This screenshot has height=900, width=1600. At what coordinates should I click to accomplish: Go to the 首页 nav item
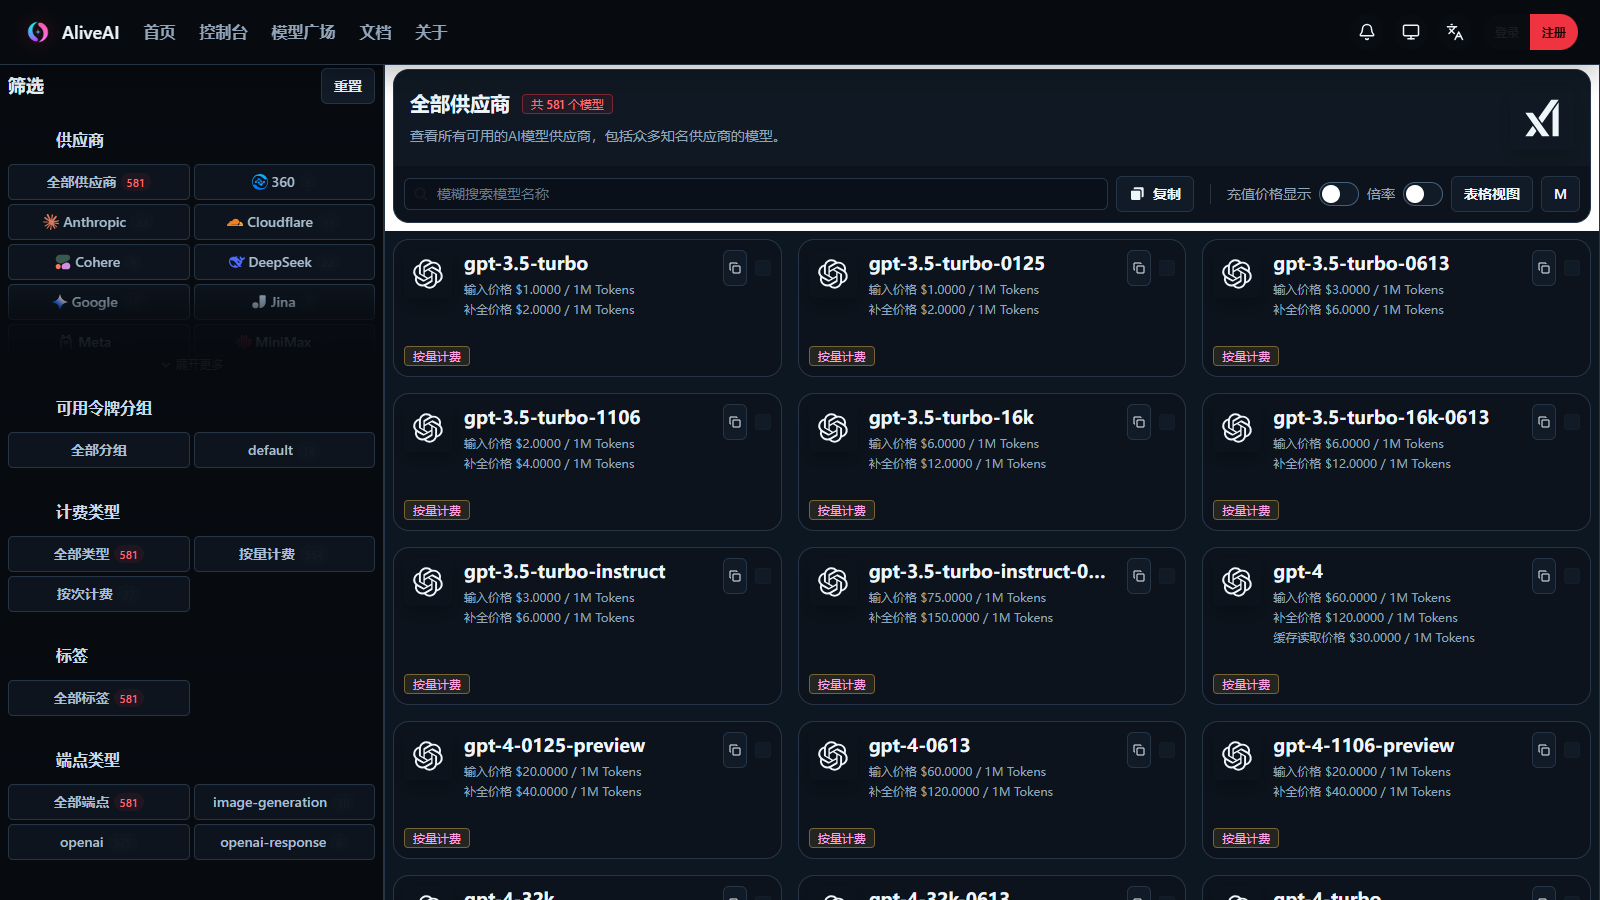(159, 32)
